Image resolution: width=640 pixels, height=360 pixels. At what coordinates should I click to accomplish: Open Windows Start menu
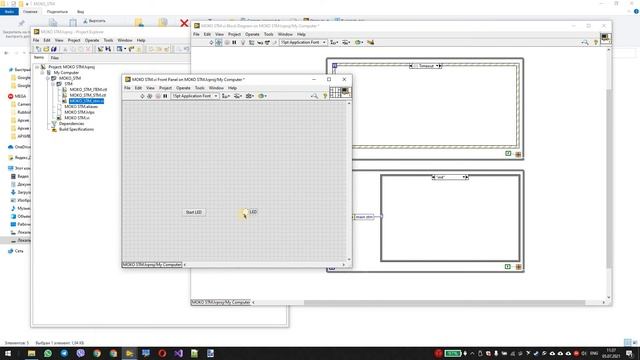click(x=8, y=353)
